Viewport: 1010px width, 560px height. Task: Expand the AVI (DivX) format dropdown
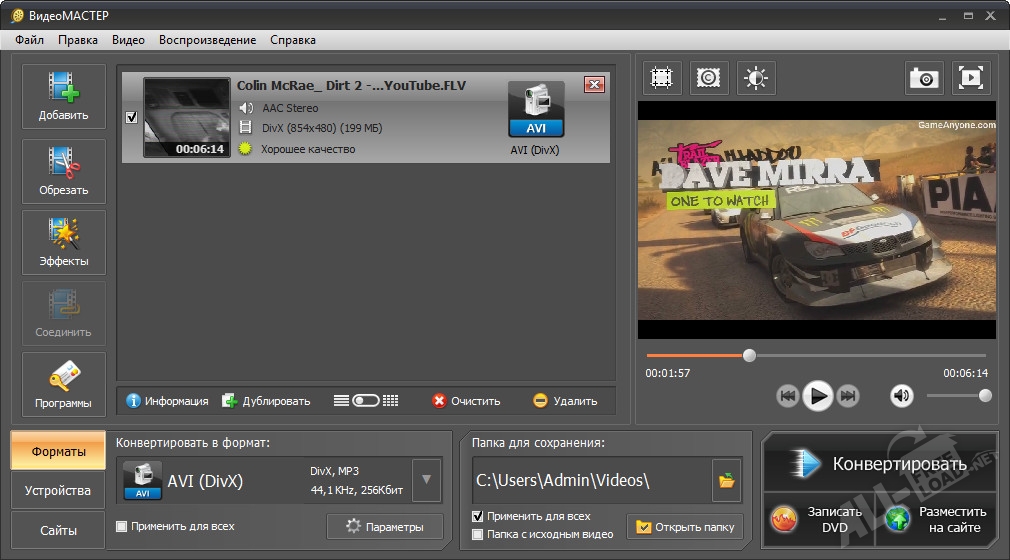426,480
